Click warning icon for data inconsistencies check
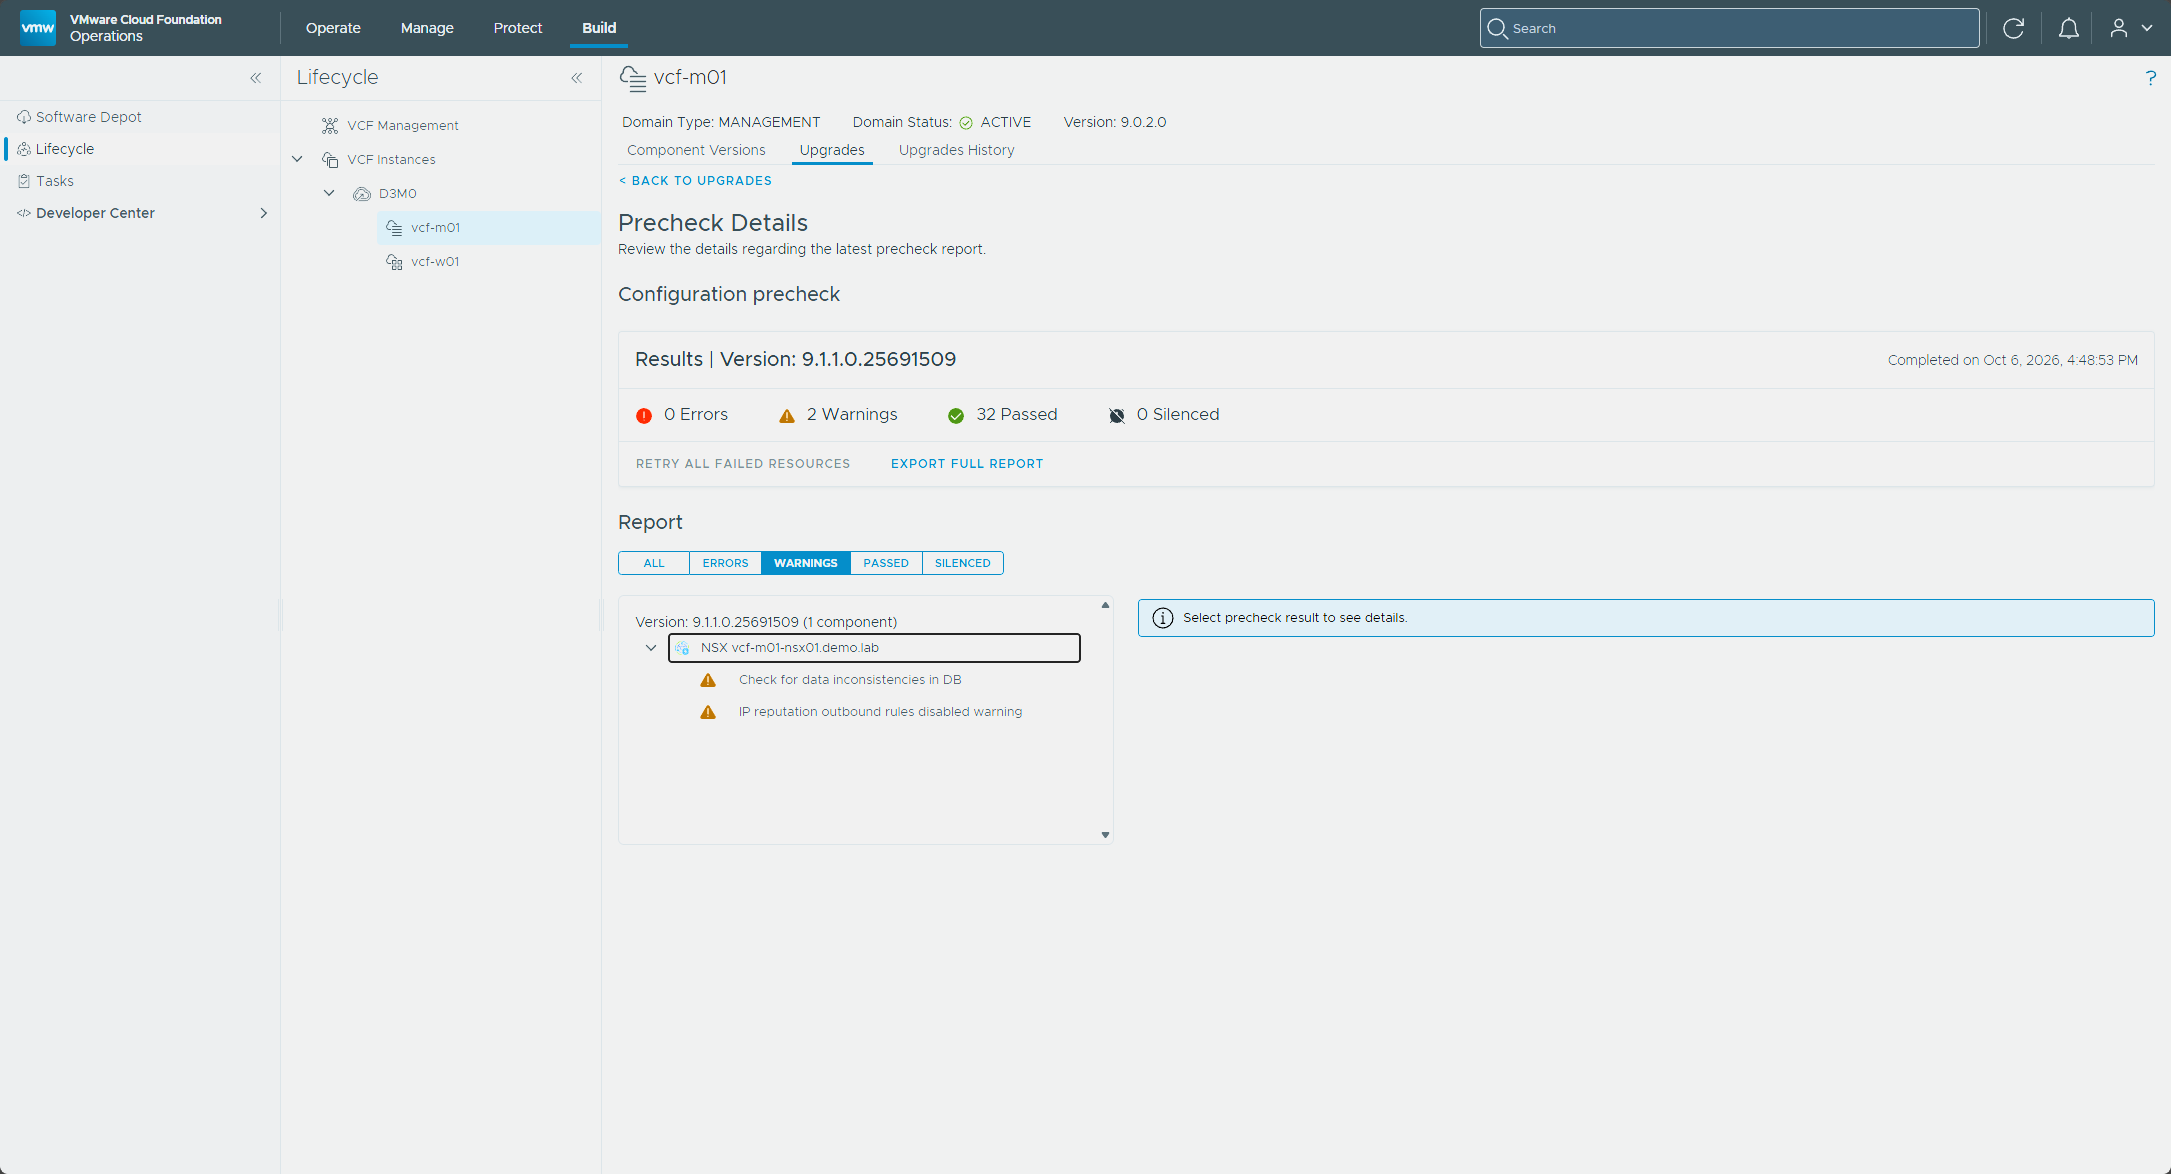Screen dimensions: 2171x1174 (708, 680)
